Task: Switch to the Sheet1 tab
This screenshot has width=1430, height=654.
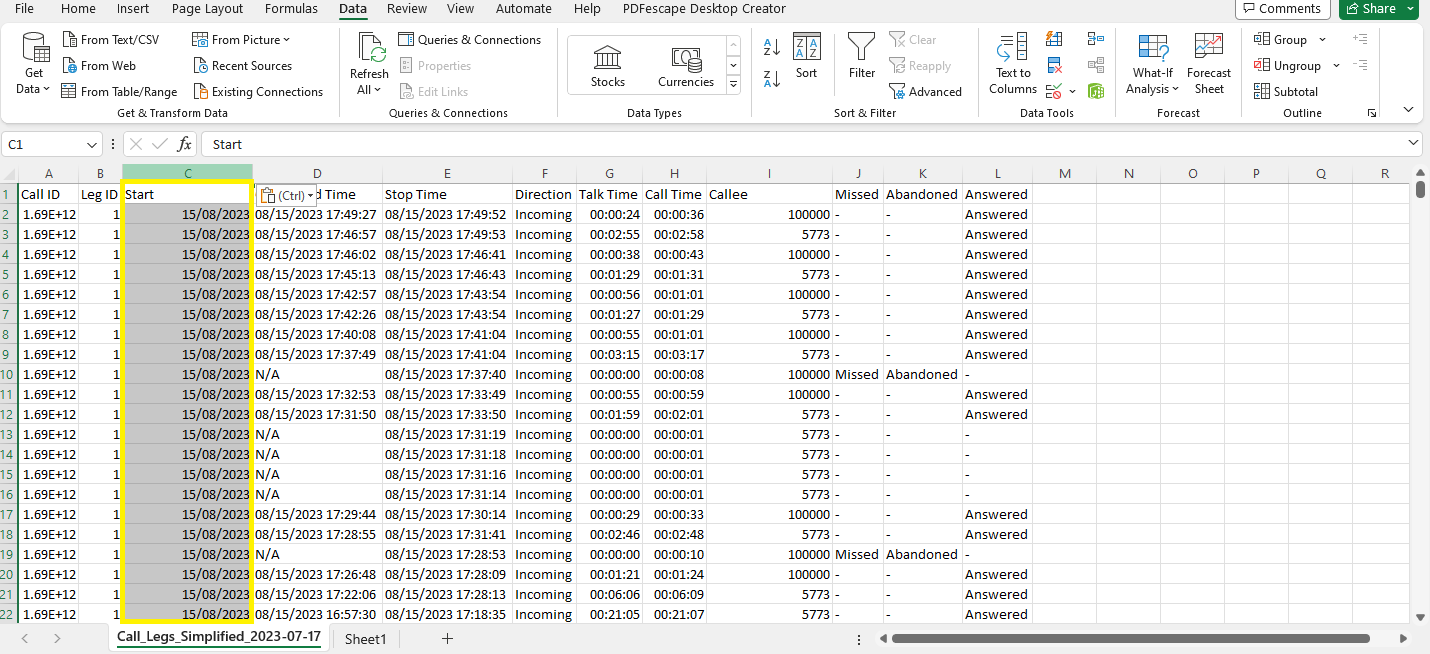Action: [365, 638]
